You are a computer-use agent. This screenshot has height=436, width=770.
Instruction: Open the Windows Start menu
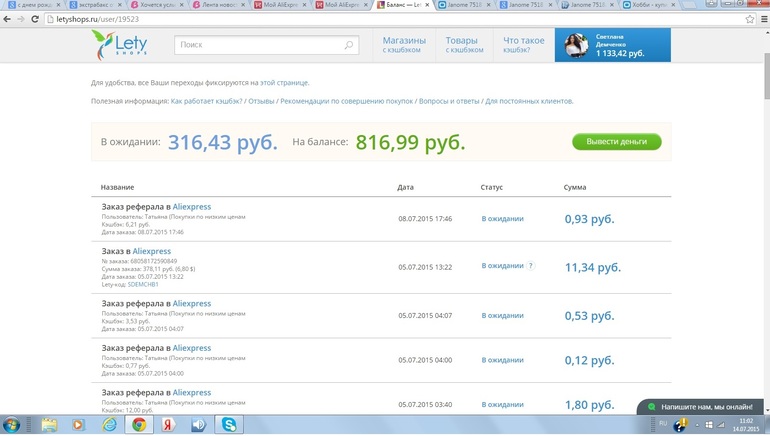(x=14, y=425)
